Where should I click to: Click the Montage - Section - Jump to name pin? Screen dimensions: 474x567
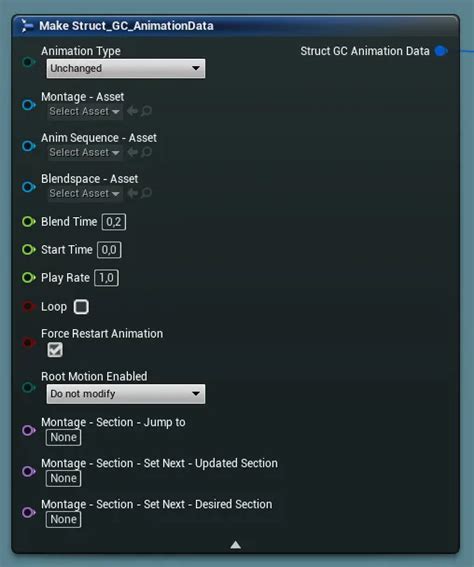coord(29,430)
